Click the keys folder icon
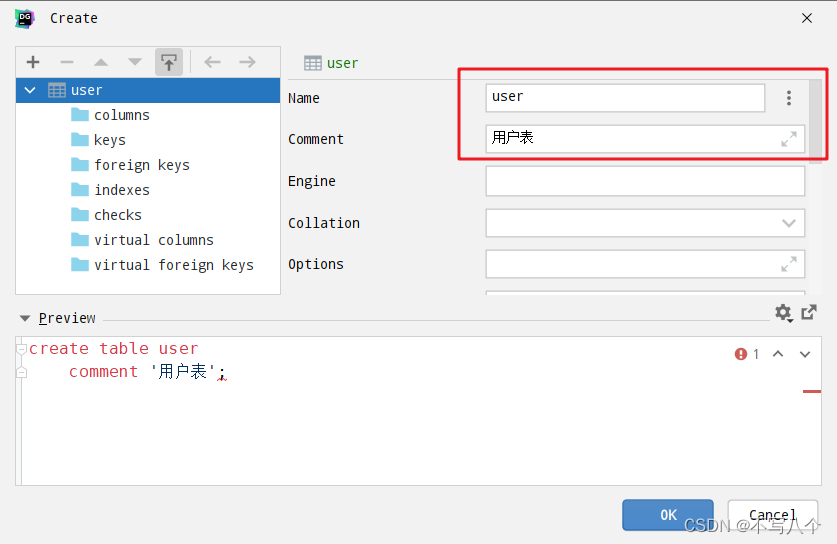 pyautogui.click(x=80, y=139)
